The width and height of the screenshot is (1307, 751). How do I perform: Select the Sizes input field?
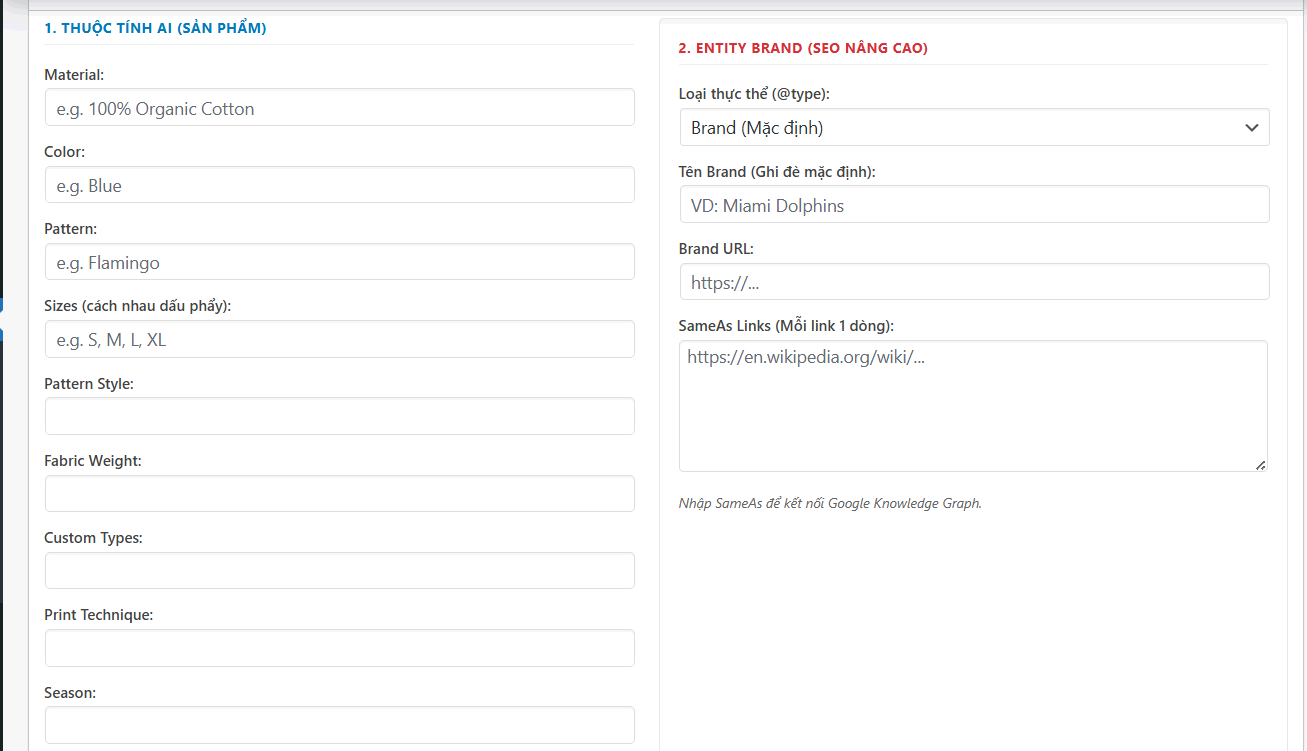pyautogui.click(x=339, y=339)
